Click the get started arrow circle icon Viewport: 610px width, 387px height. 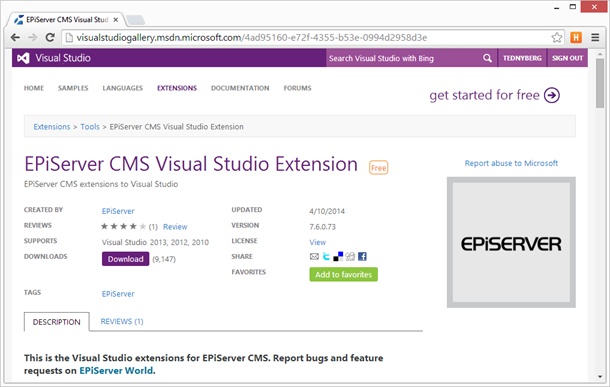click(552, 95)
